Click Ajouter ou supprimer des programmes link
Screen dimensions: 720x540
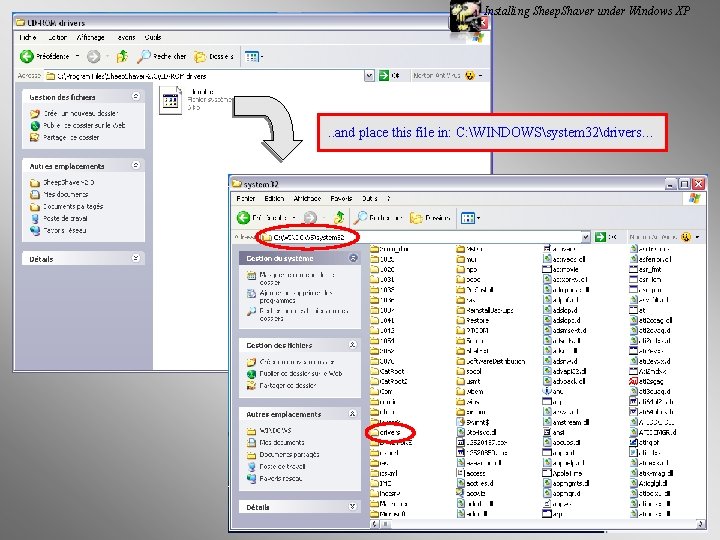click(290, 297)
